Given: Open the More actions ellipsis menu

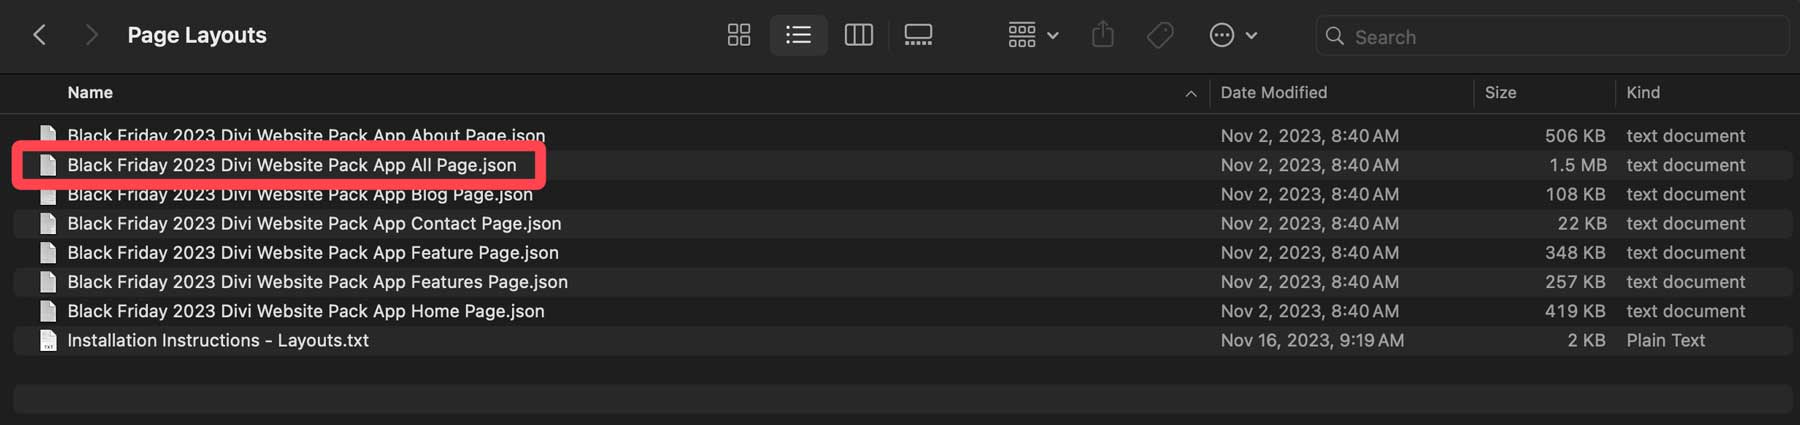Looking at the screenshot, I should point(1233,36).
